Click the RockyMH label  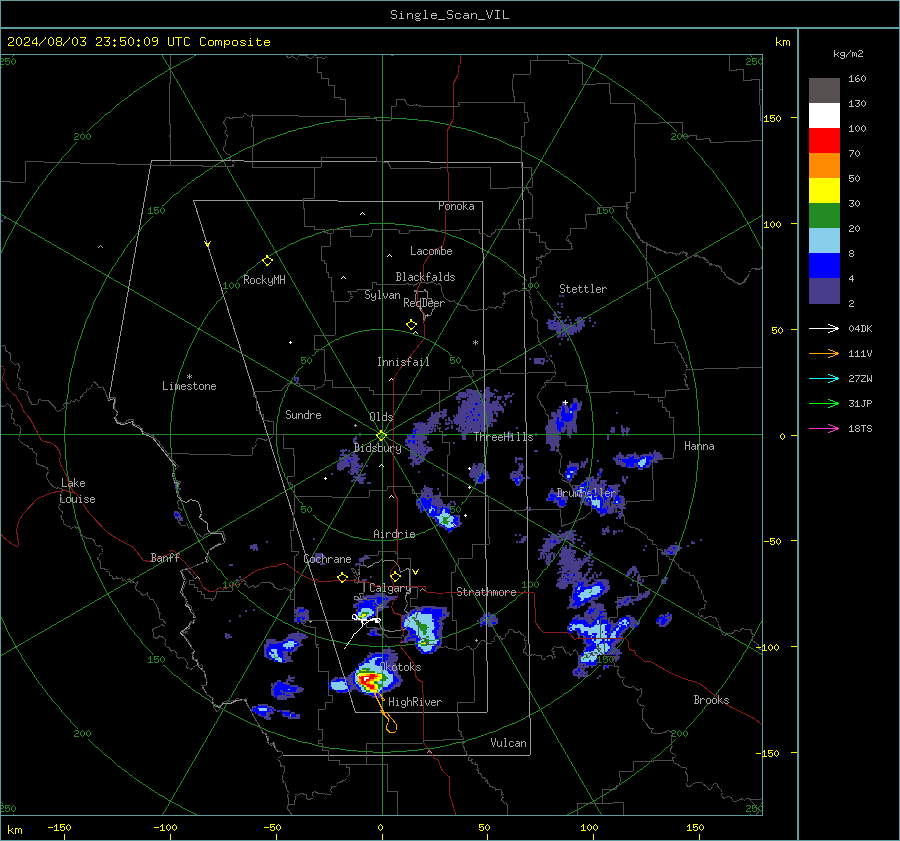[264, 280]
